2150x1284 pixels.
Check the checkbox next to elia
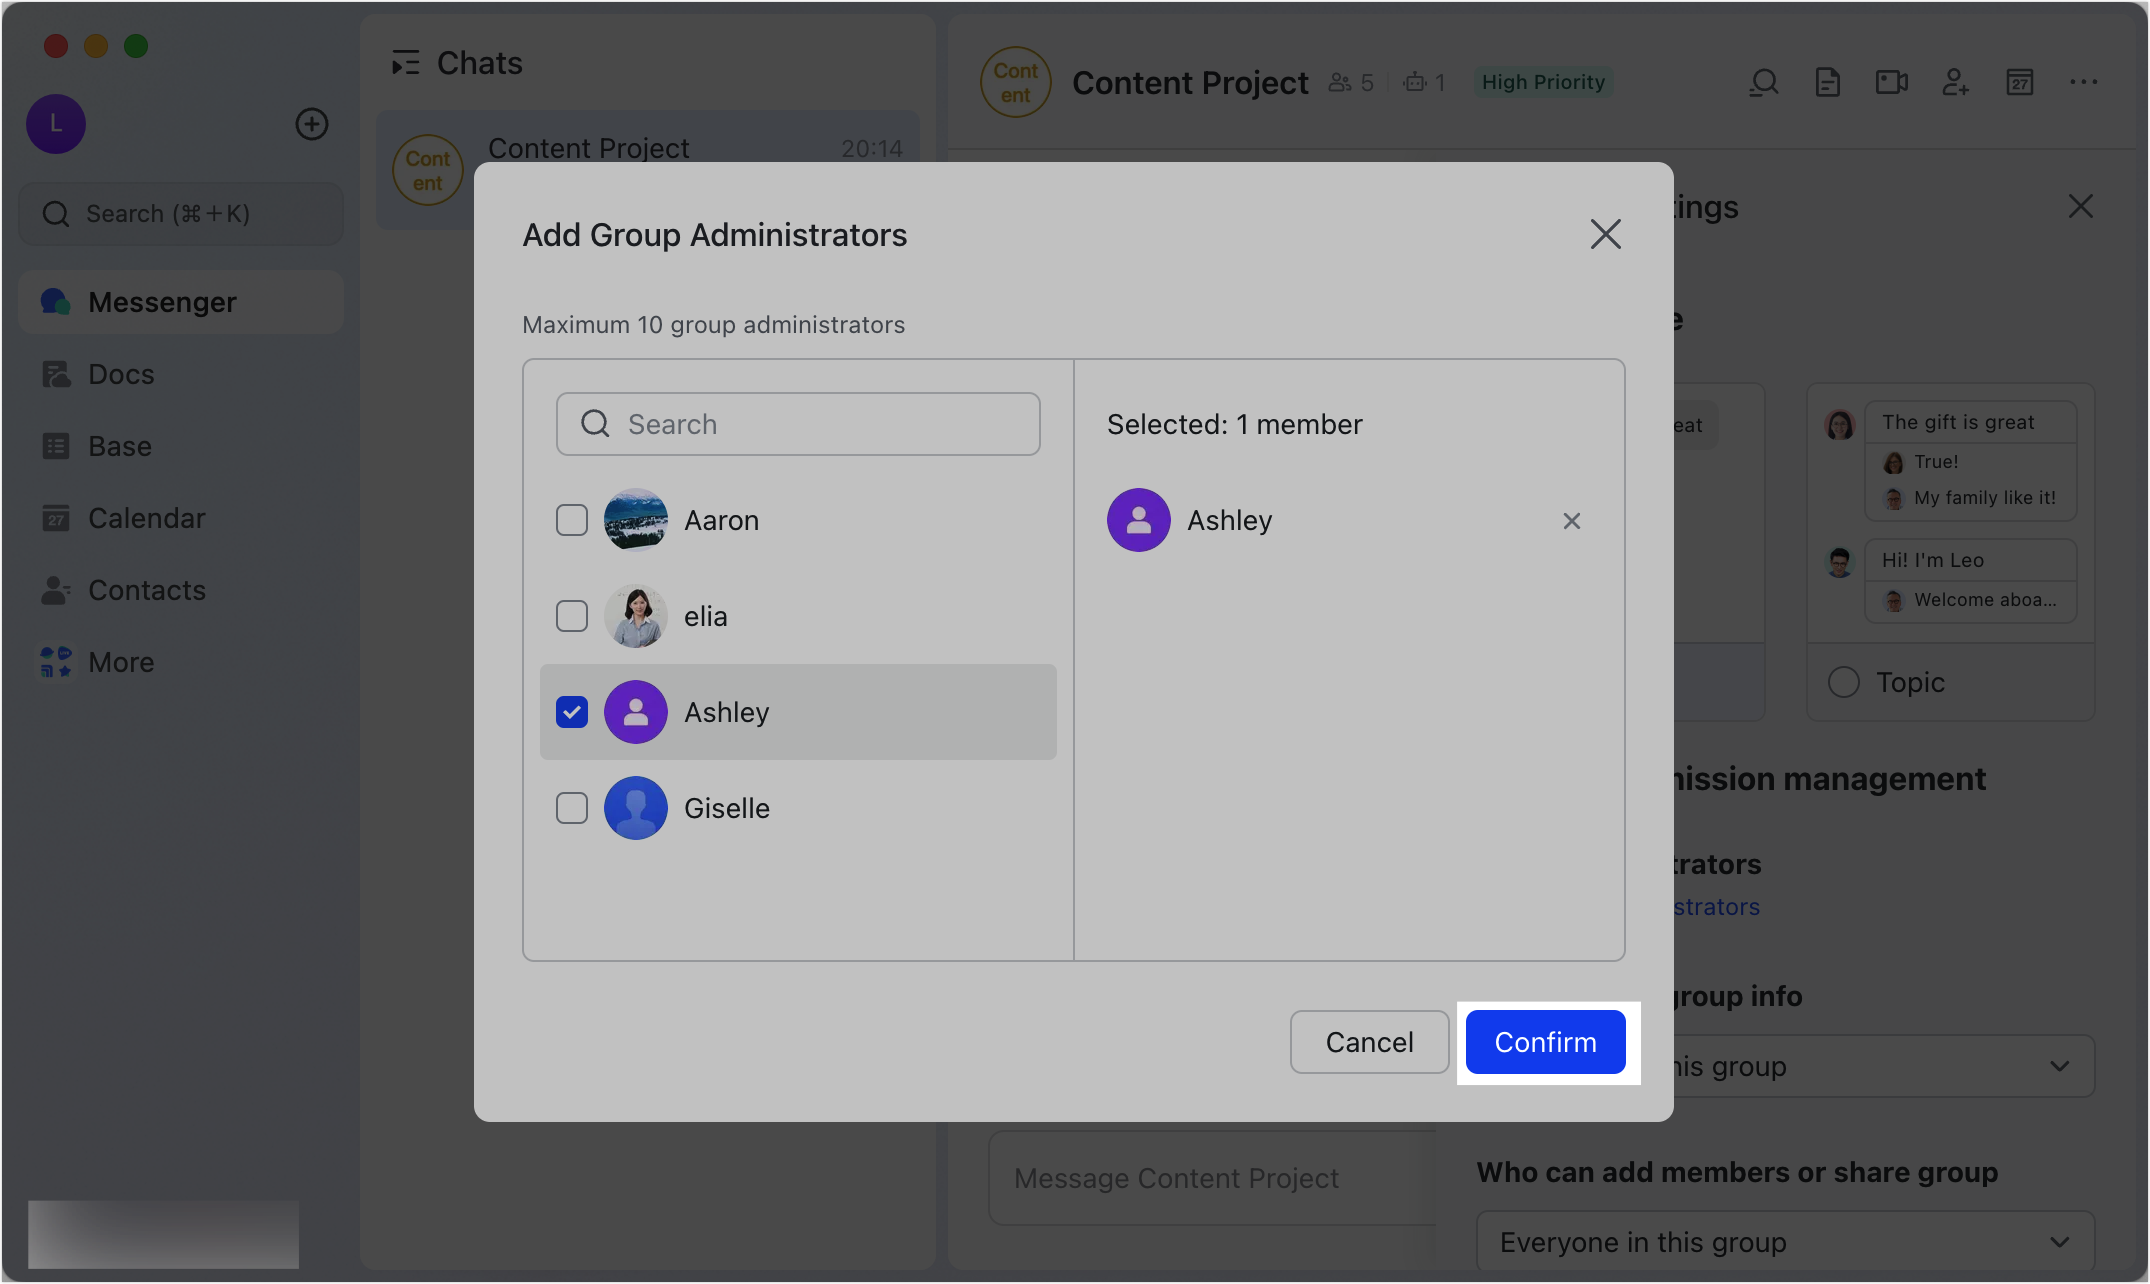click(572, 616)
